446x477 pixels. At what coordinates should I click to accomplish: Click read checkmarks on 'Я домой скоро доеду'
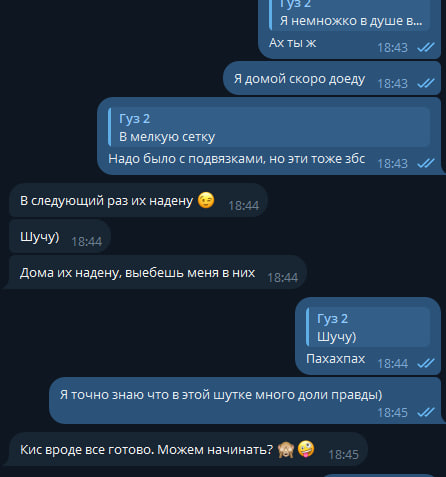(426, 83)
